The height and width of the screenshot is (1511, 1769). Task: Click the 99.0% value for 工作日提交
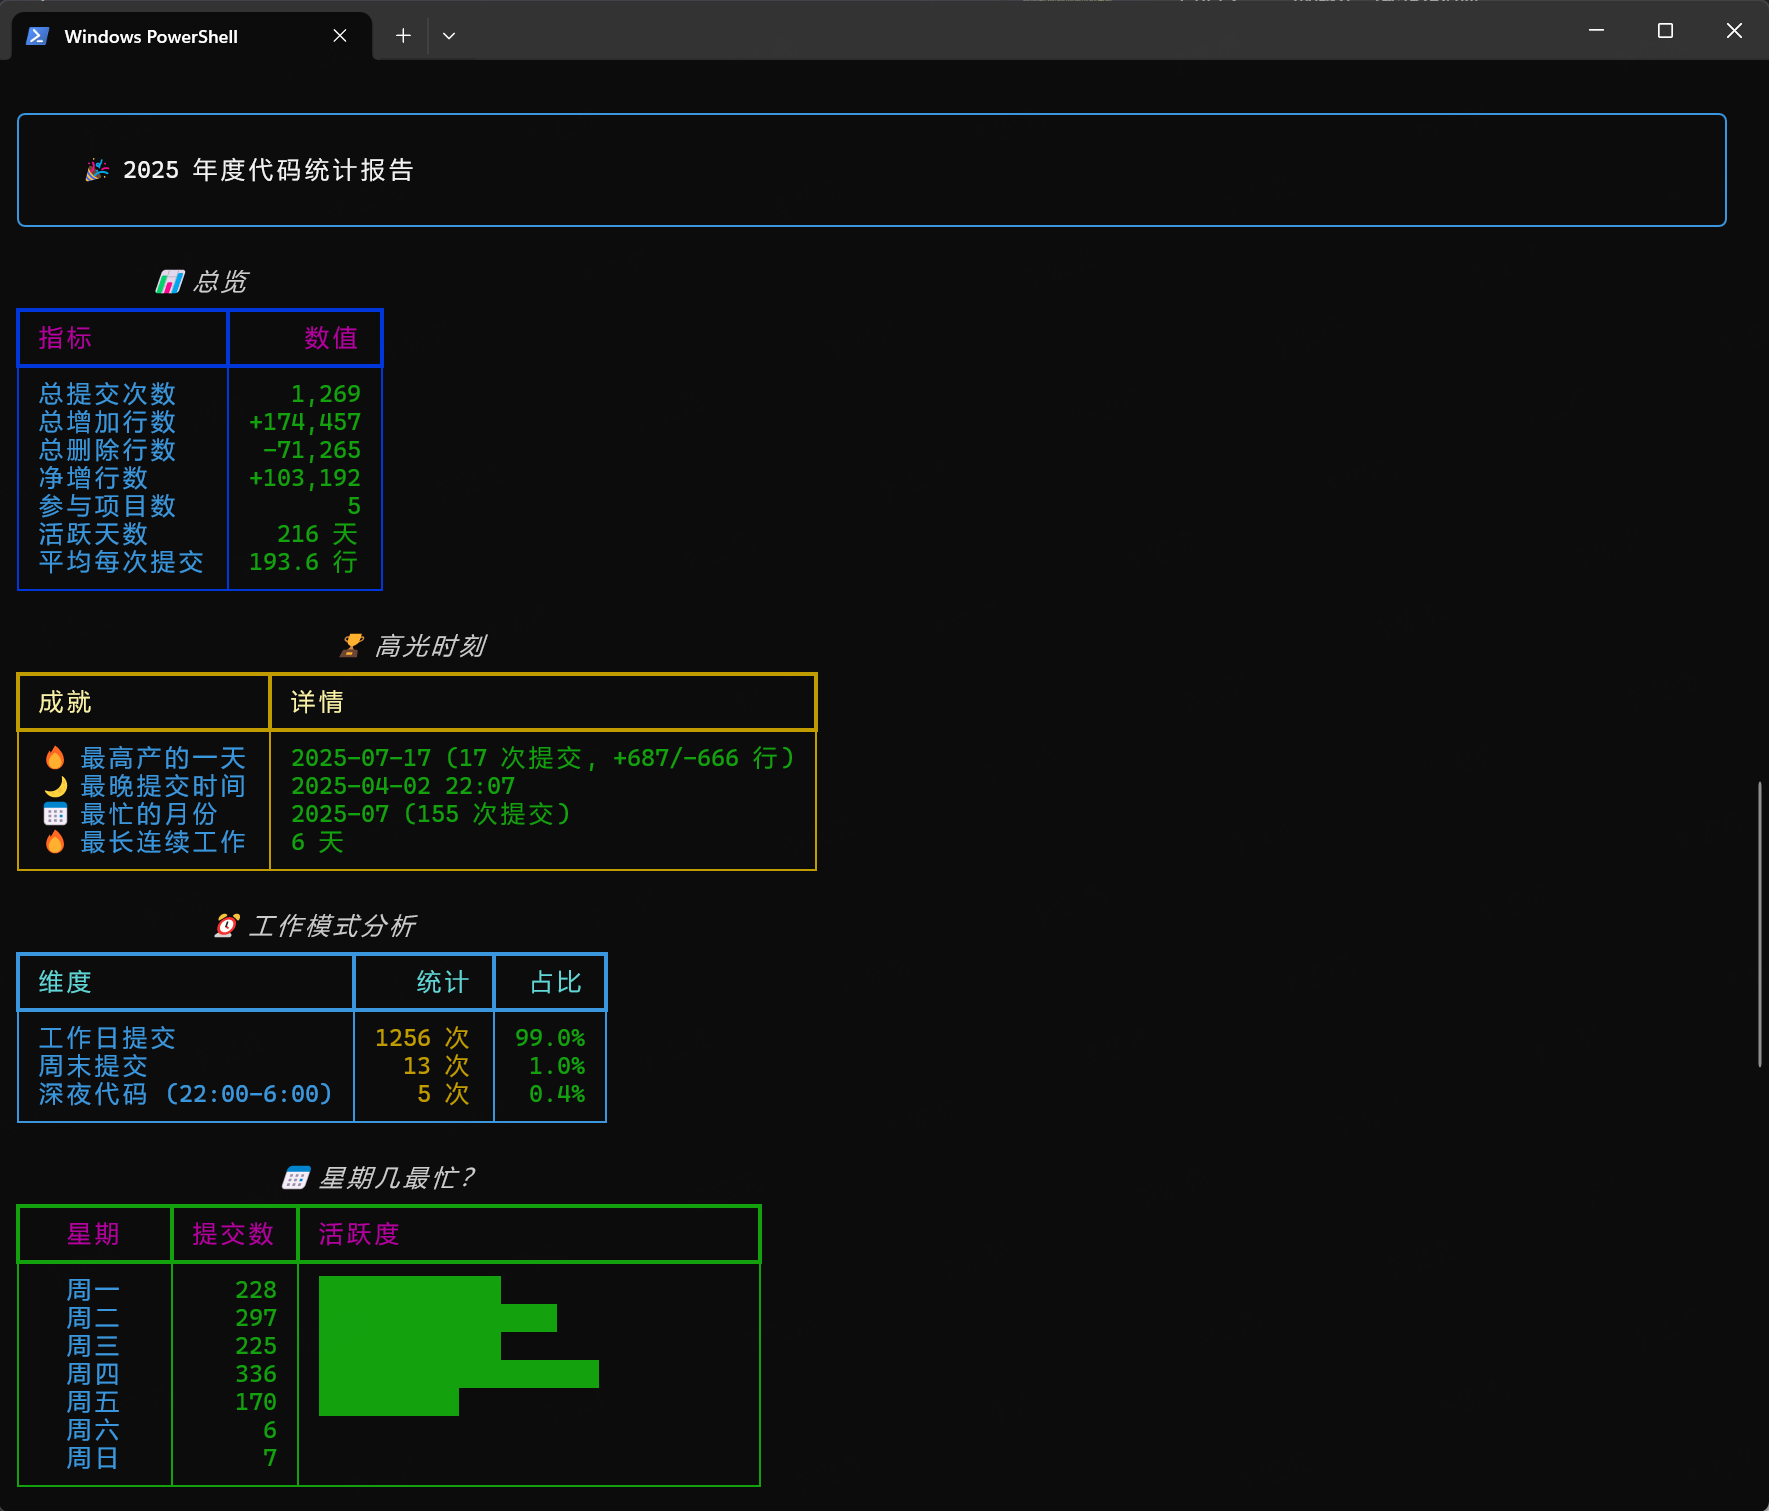(x=549, y=1038)
